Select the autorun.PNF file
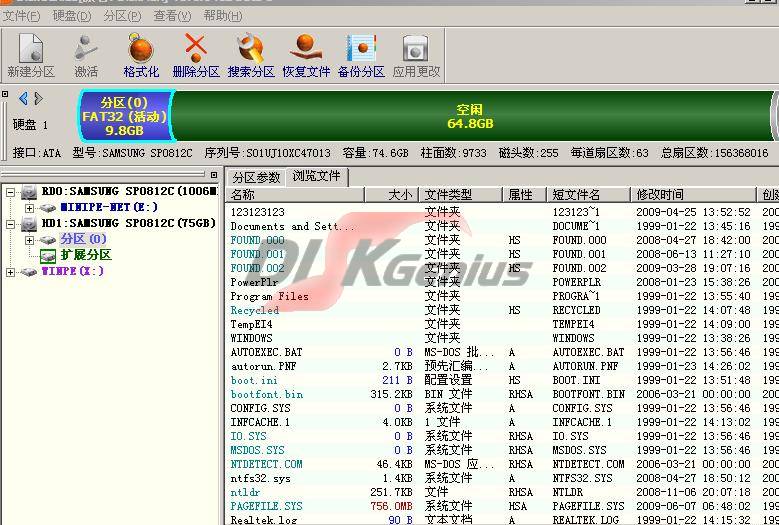Image resolution: width=779 pixels, height=525 pixels. tap(263, 366)
